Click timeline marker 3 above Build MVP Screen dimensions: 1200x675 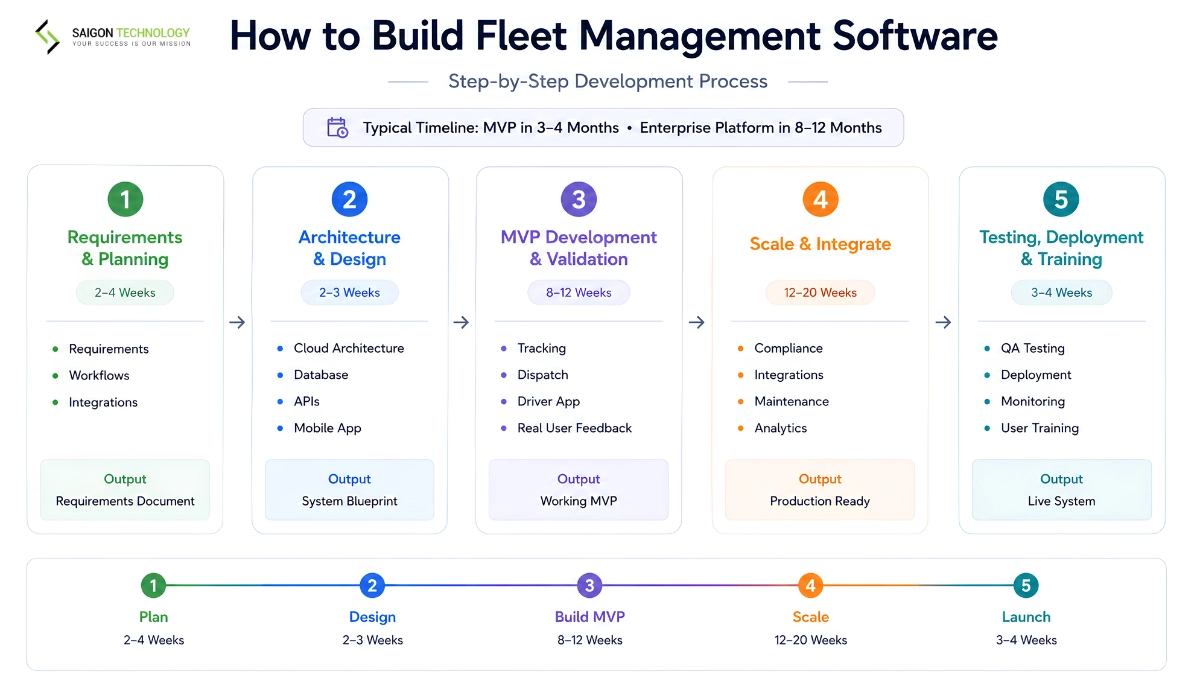tap(590, 586)
